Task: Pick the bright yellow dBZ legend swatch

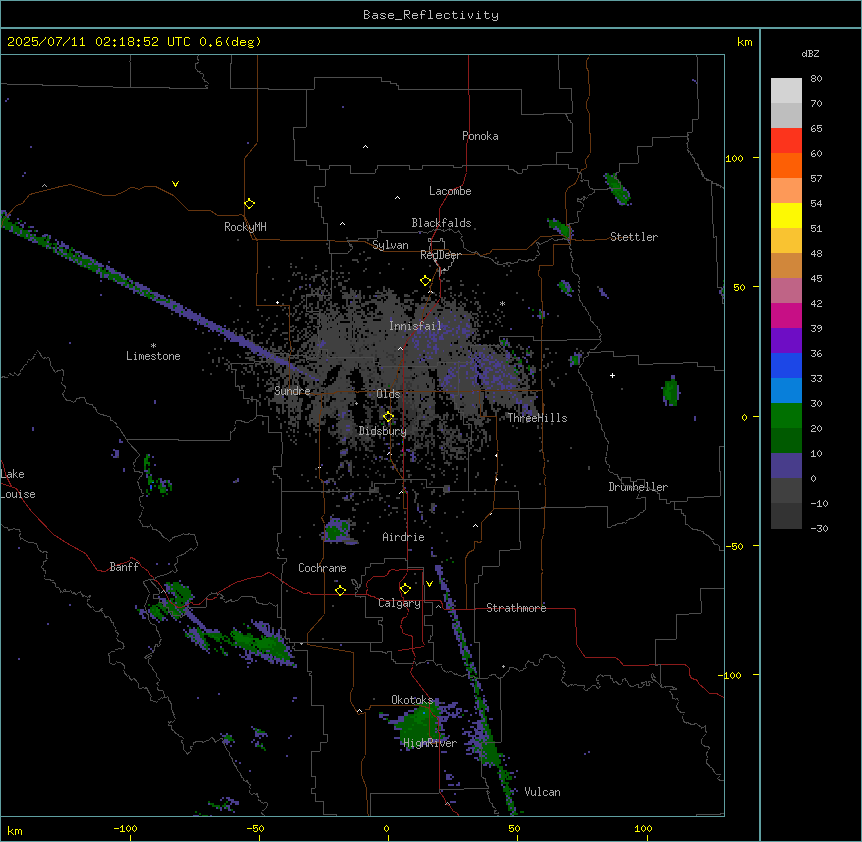Action: (x=786, y=215)
